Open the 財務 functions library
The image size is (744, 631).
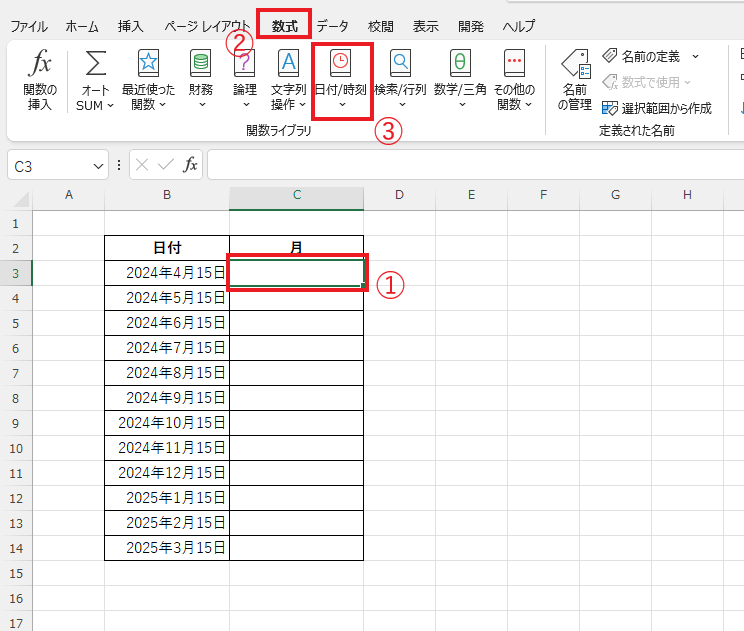(201, 80)
